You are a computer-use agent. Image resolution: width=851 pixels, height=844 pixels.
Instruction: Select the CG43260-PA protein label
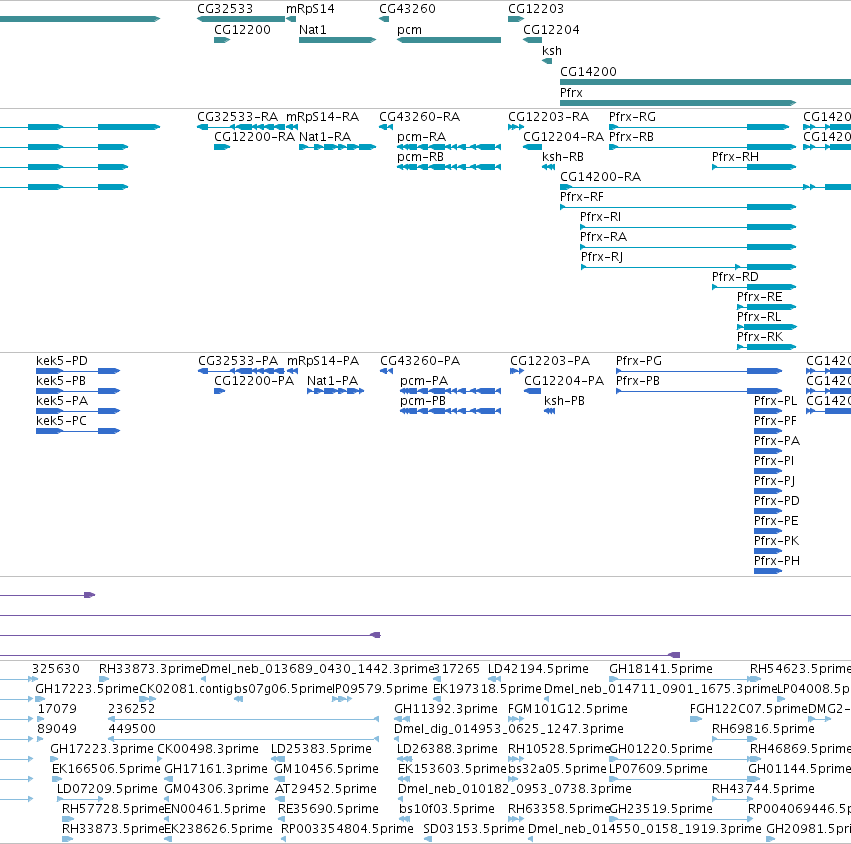point(420,361)
